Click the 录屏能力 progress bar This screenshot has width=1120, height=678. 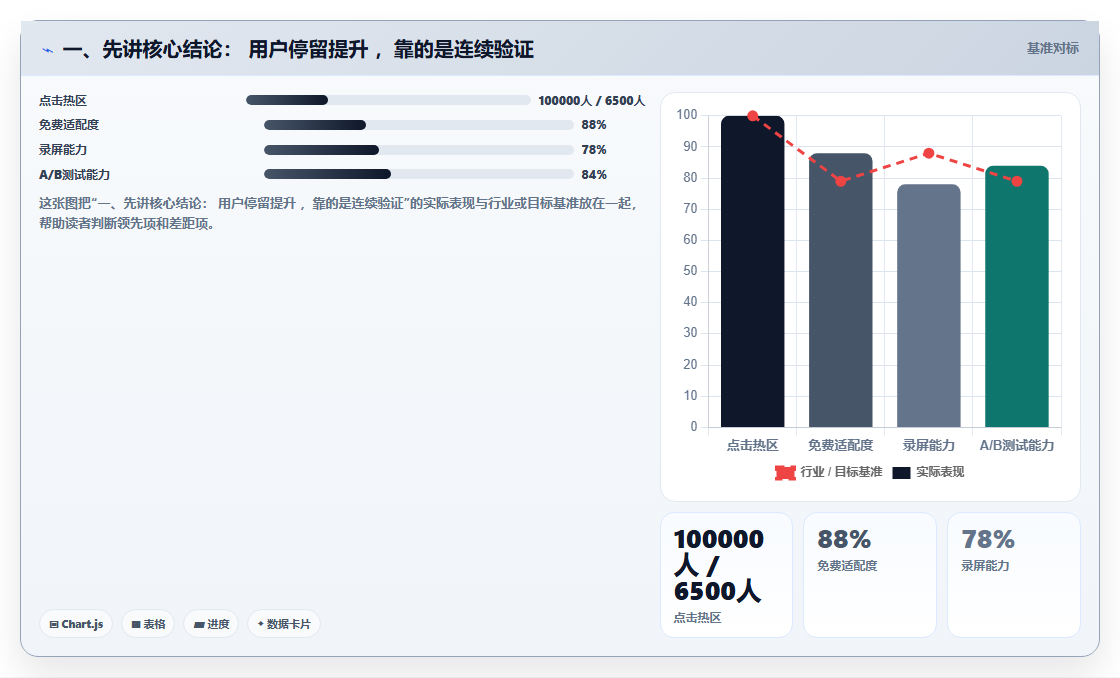[419, 150]
